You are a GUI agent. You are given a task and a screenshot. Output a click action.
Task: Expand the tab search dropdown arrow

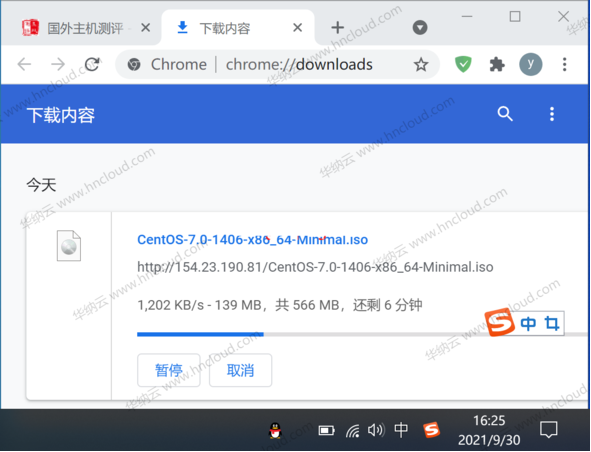click(420, 28)
